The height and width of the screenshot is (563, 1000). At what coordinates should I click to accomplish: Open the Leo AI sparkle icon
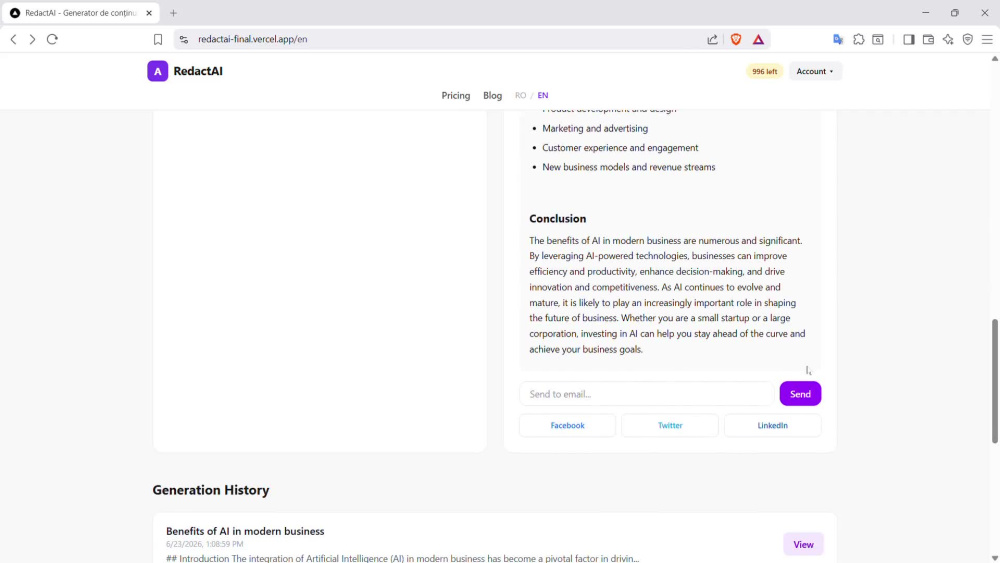pos(948,39)
